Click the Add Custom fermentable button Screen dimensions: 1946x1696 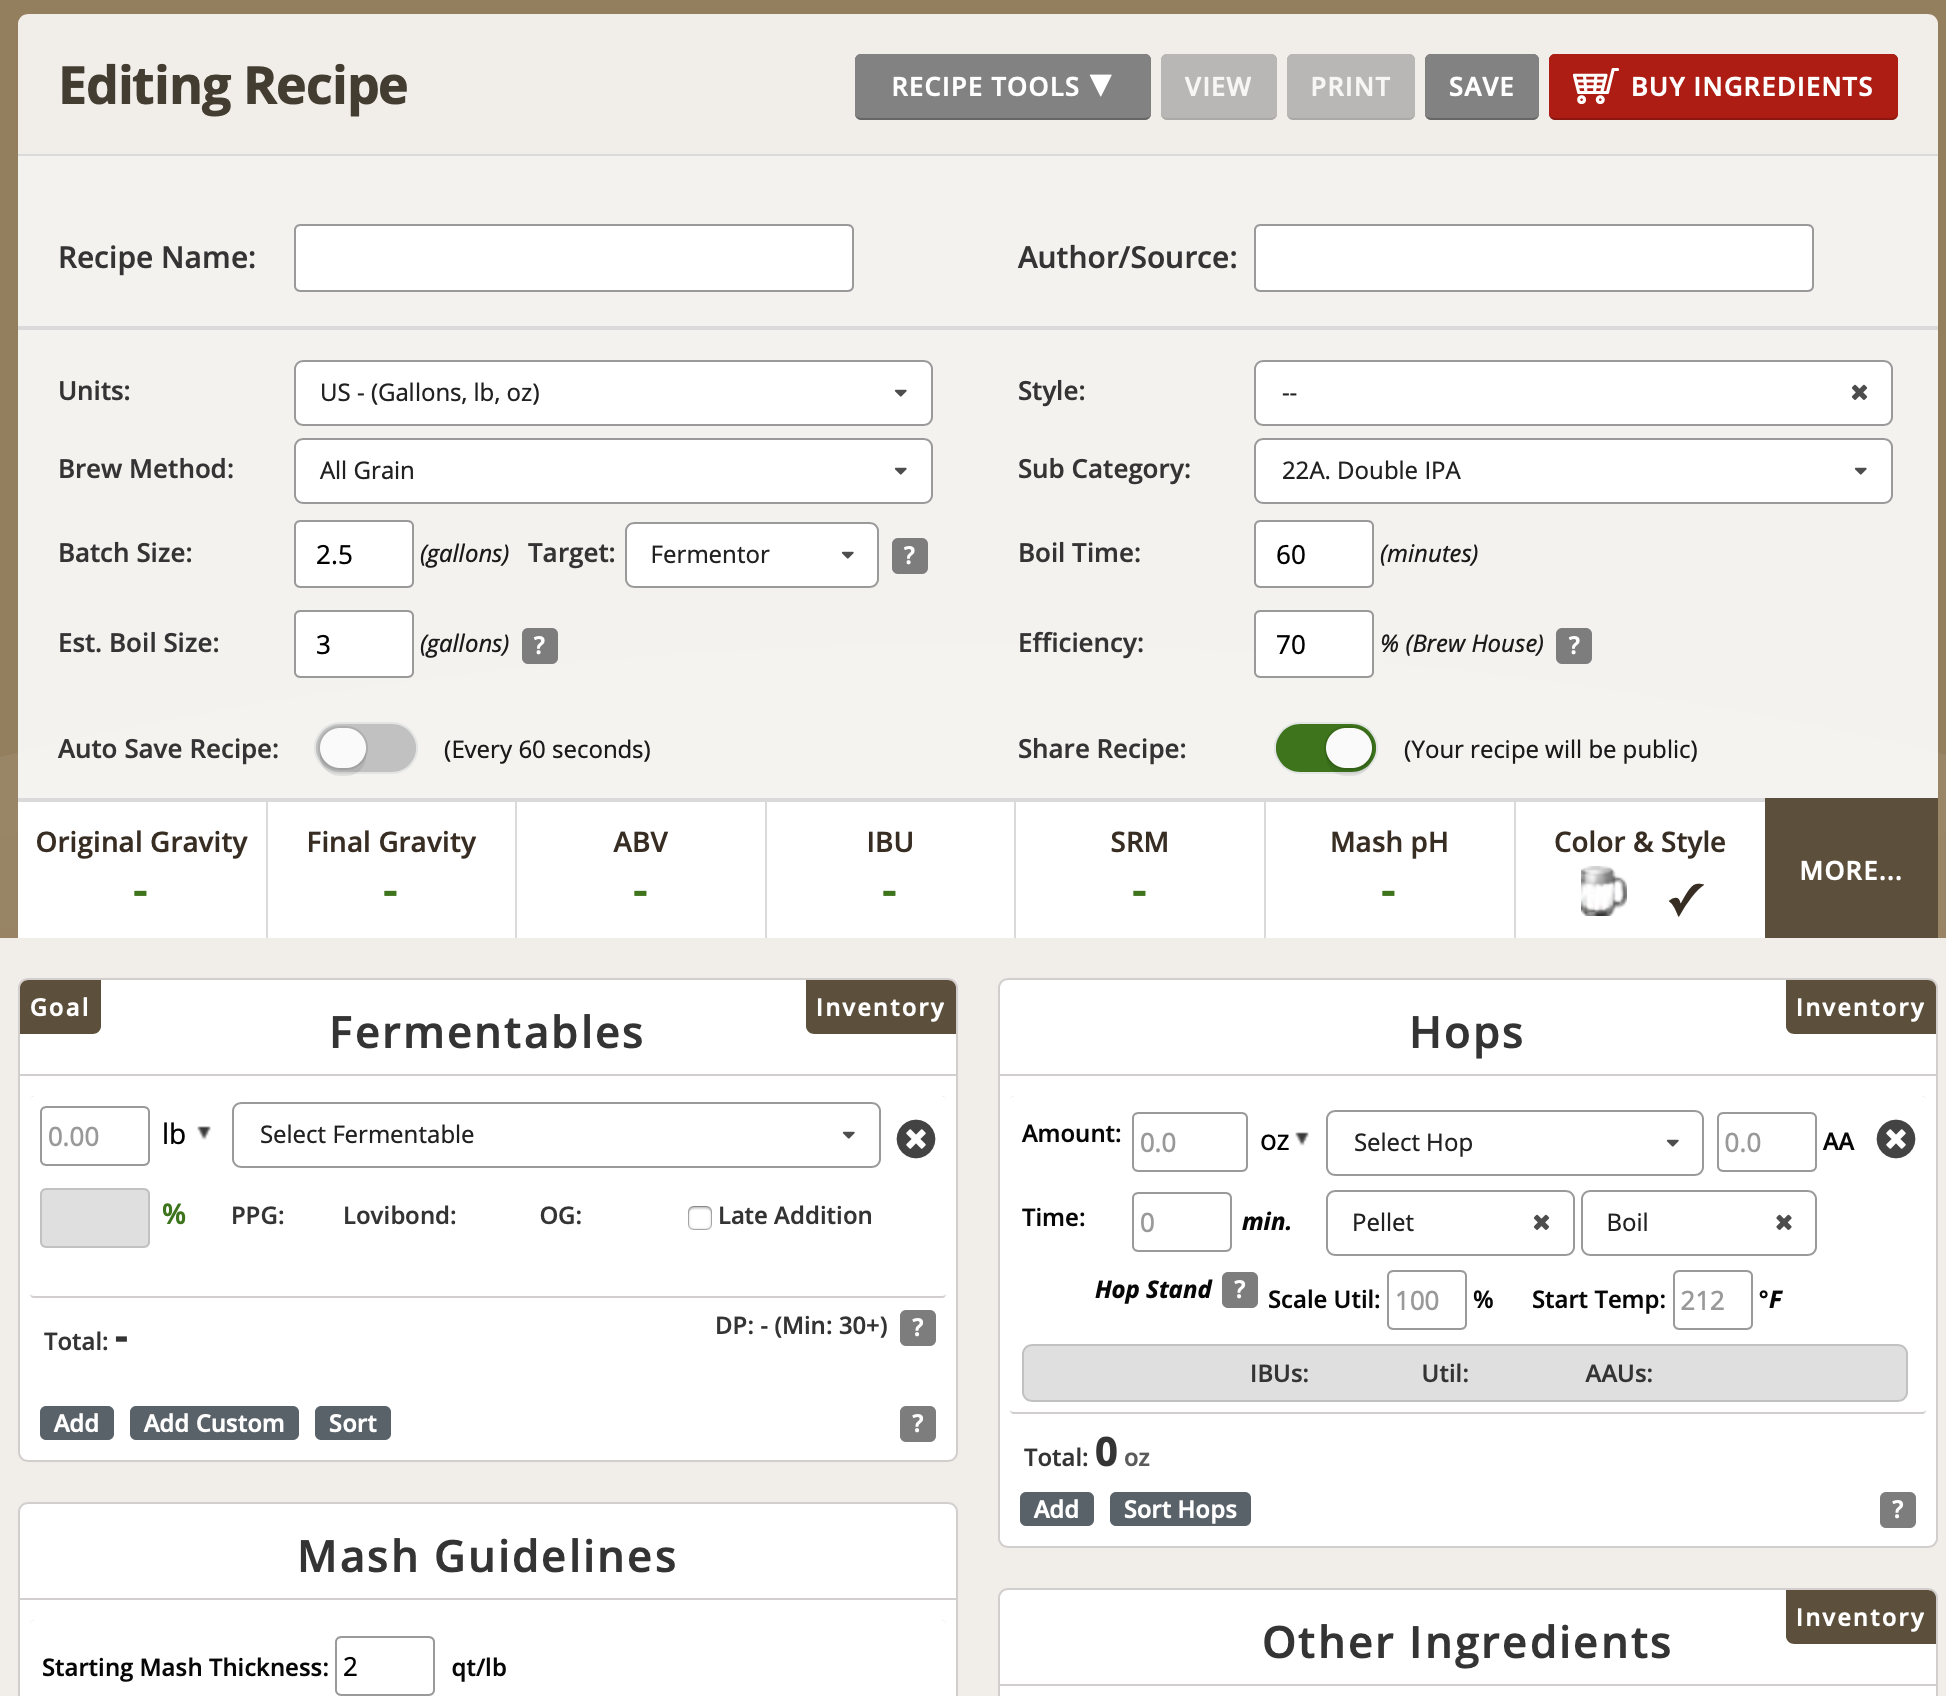(214, 1423)
